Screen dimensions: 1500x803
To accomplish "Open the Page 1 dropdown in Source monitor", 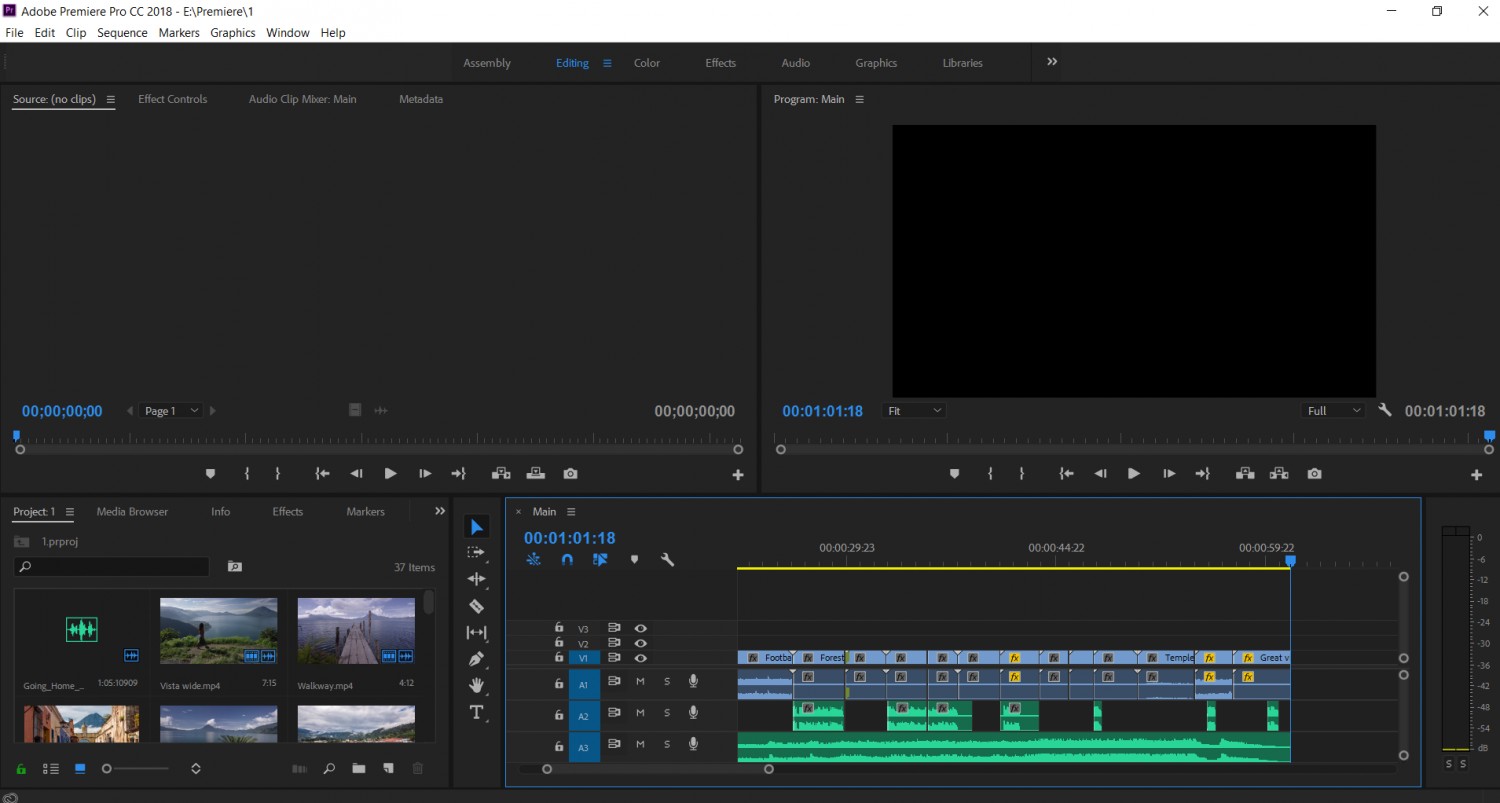I will 172,411.
